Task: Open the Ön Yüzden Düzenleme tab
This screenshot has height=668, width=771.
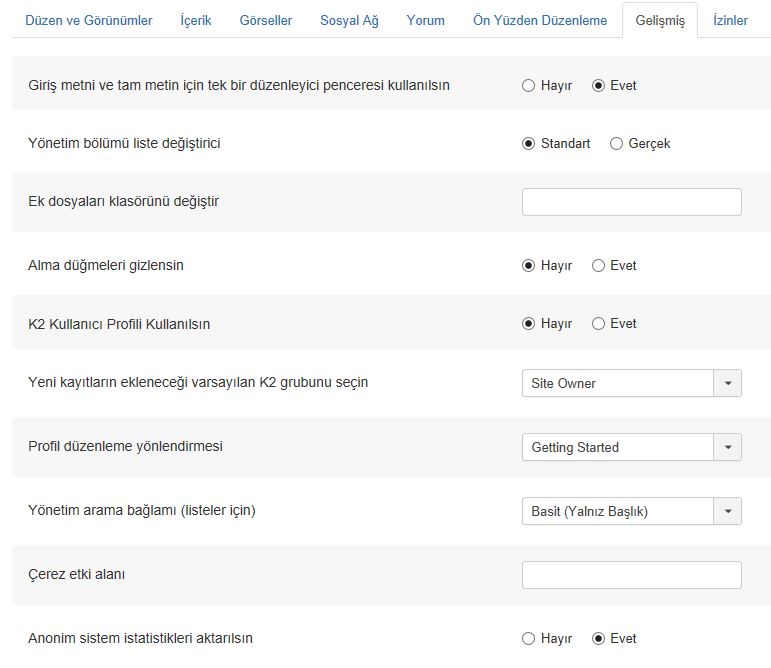Action: [x=540, y=20]
